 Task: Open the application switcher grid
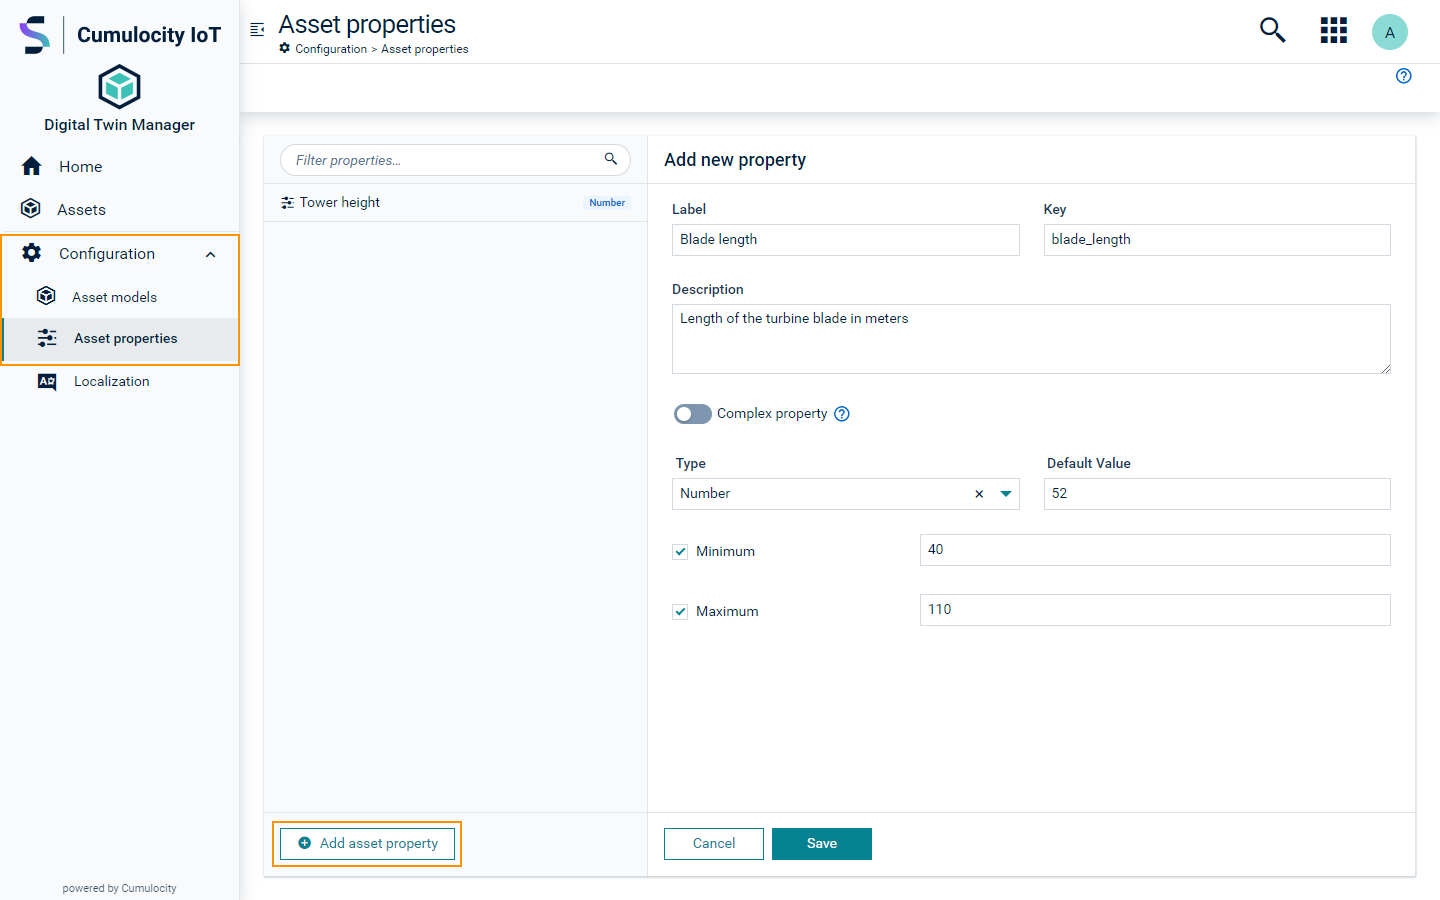pos(1333,30)
